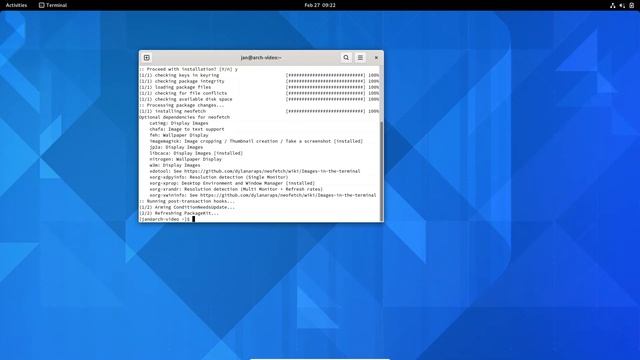
Task: Click the volume speaker icon in top bar
Action: click(622, 5)
